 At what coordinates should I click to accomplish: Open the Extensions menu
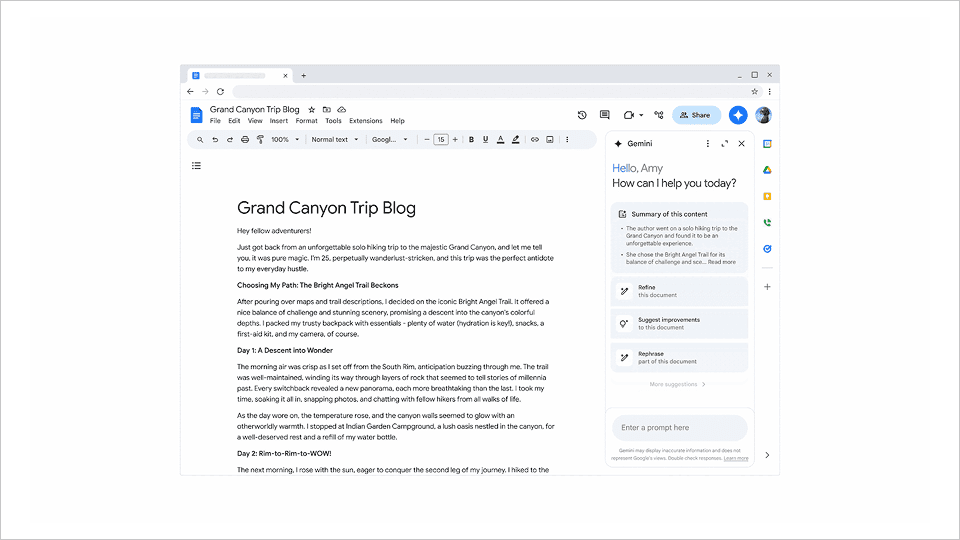pyautogui.click(x=366, y=121)
